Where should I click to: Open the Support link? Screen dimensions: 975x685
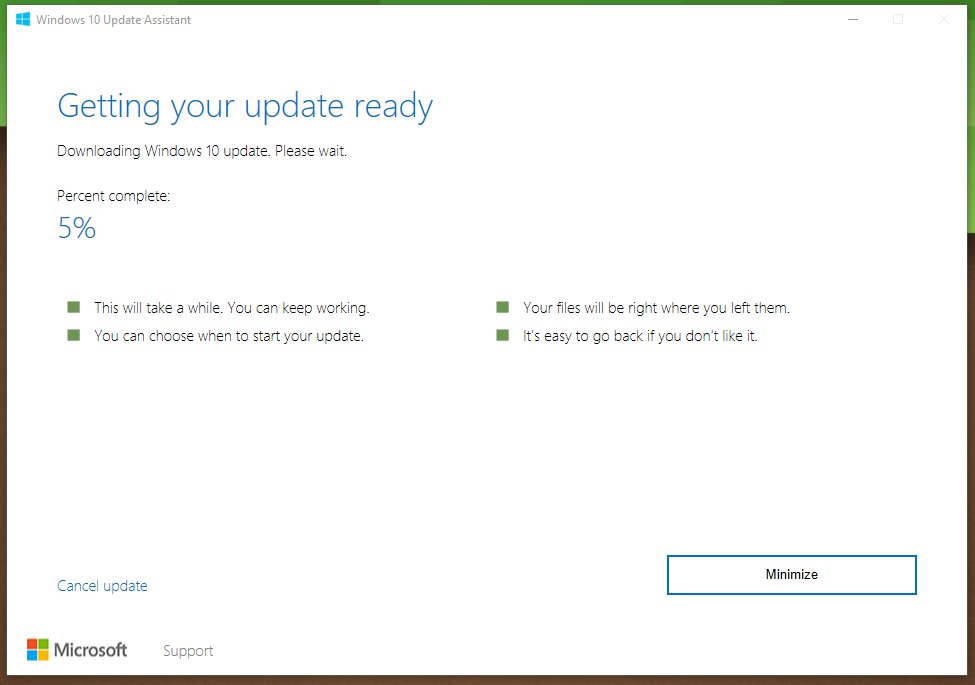tap(188, 650)
